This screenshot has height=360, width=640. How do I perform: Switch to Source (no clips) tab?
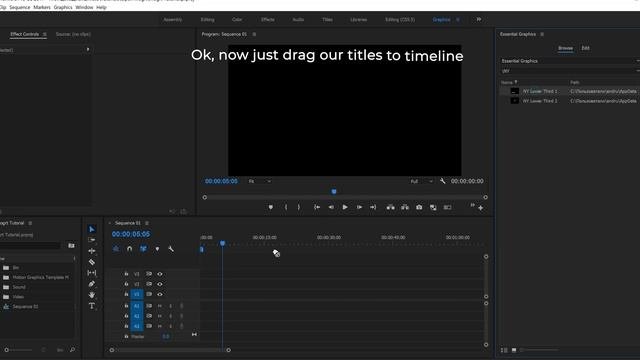tap(73, 34)
